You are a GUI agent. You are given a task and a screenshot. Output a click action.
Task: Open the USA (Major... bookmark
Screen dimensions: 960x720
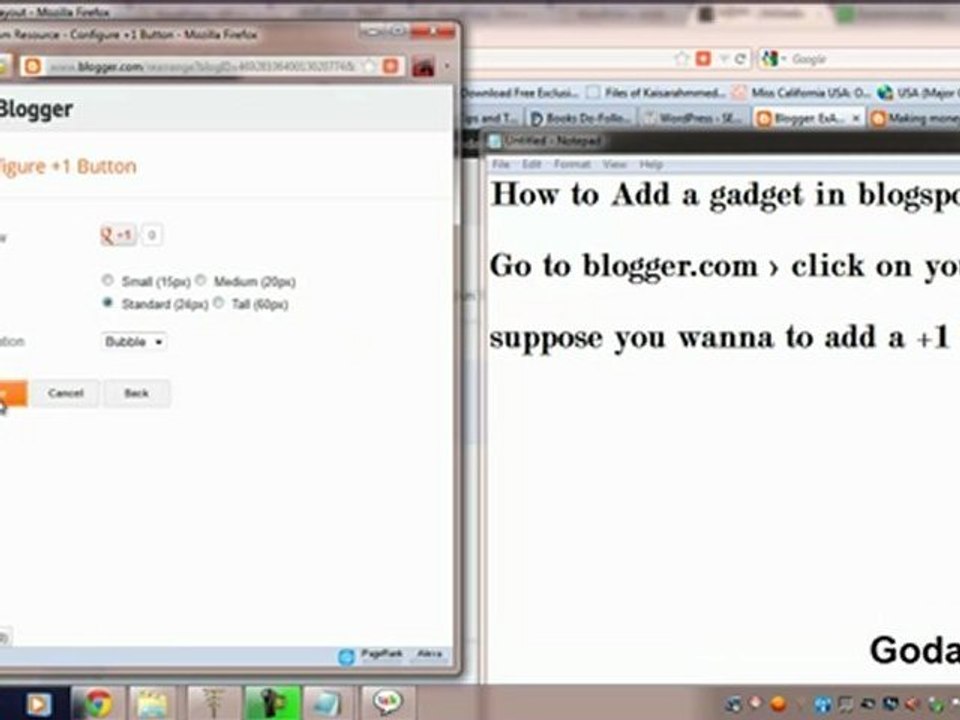(918, 93)
